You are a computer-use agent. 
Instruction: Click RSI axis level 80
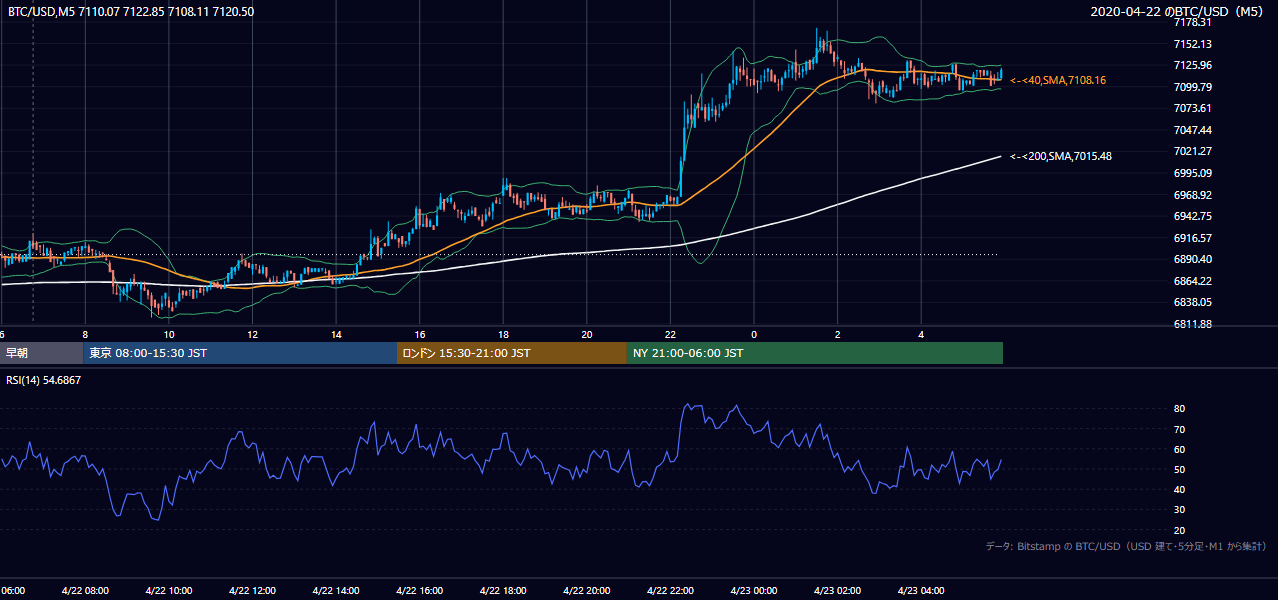[x=1180, y=409]
